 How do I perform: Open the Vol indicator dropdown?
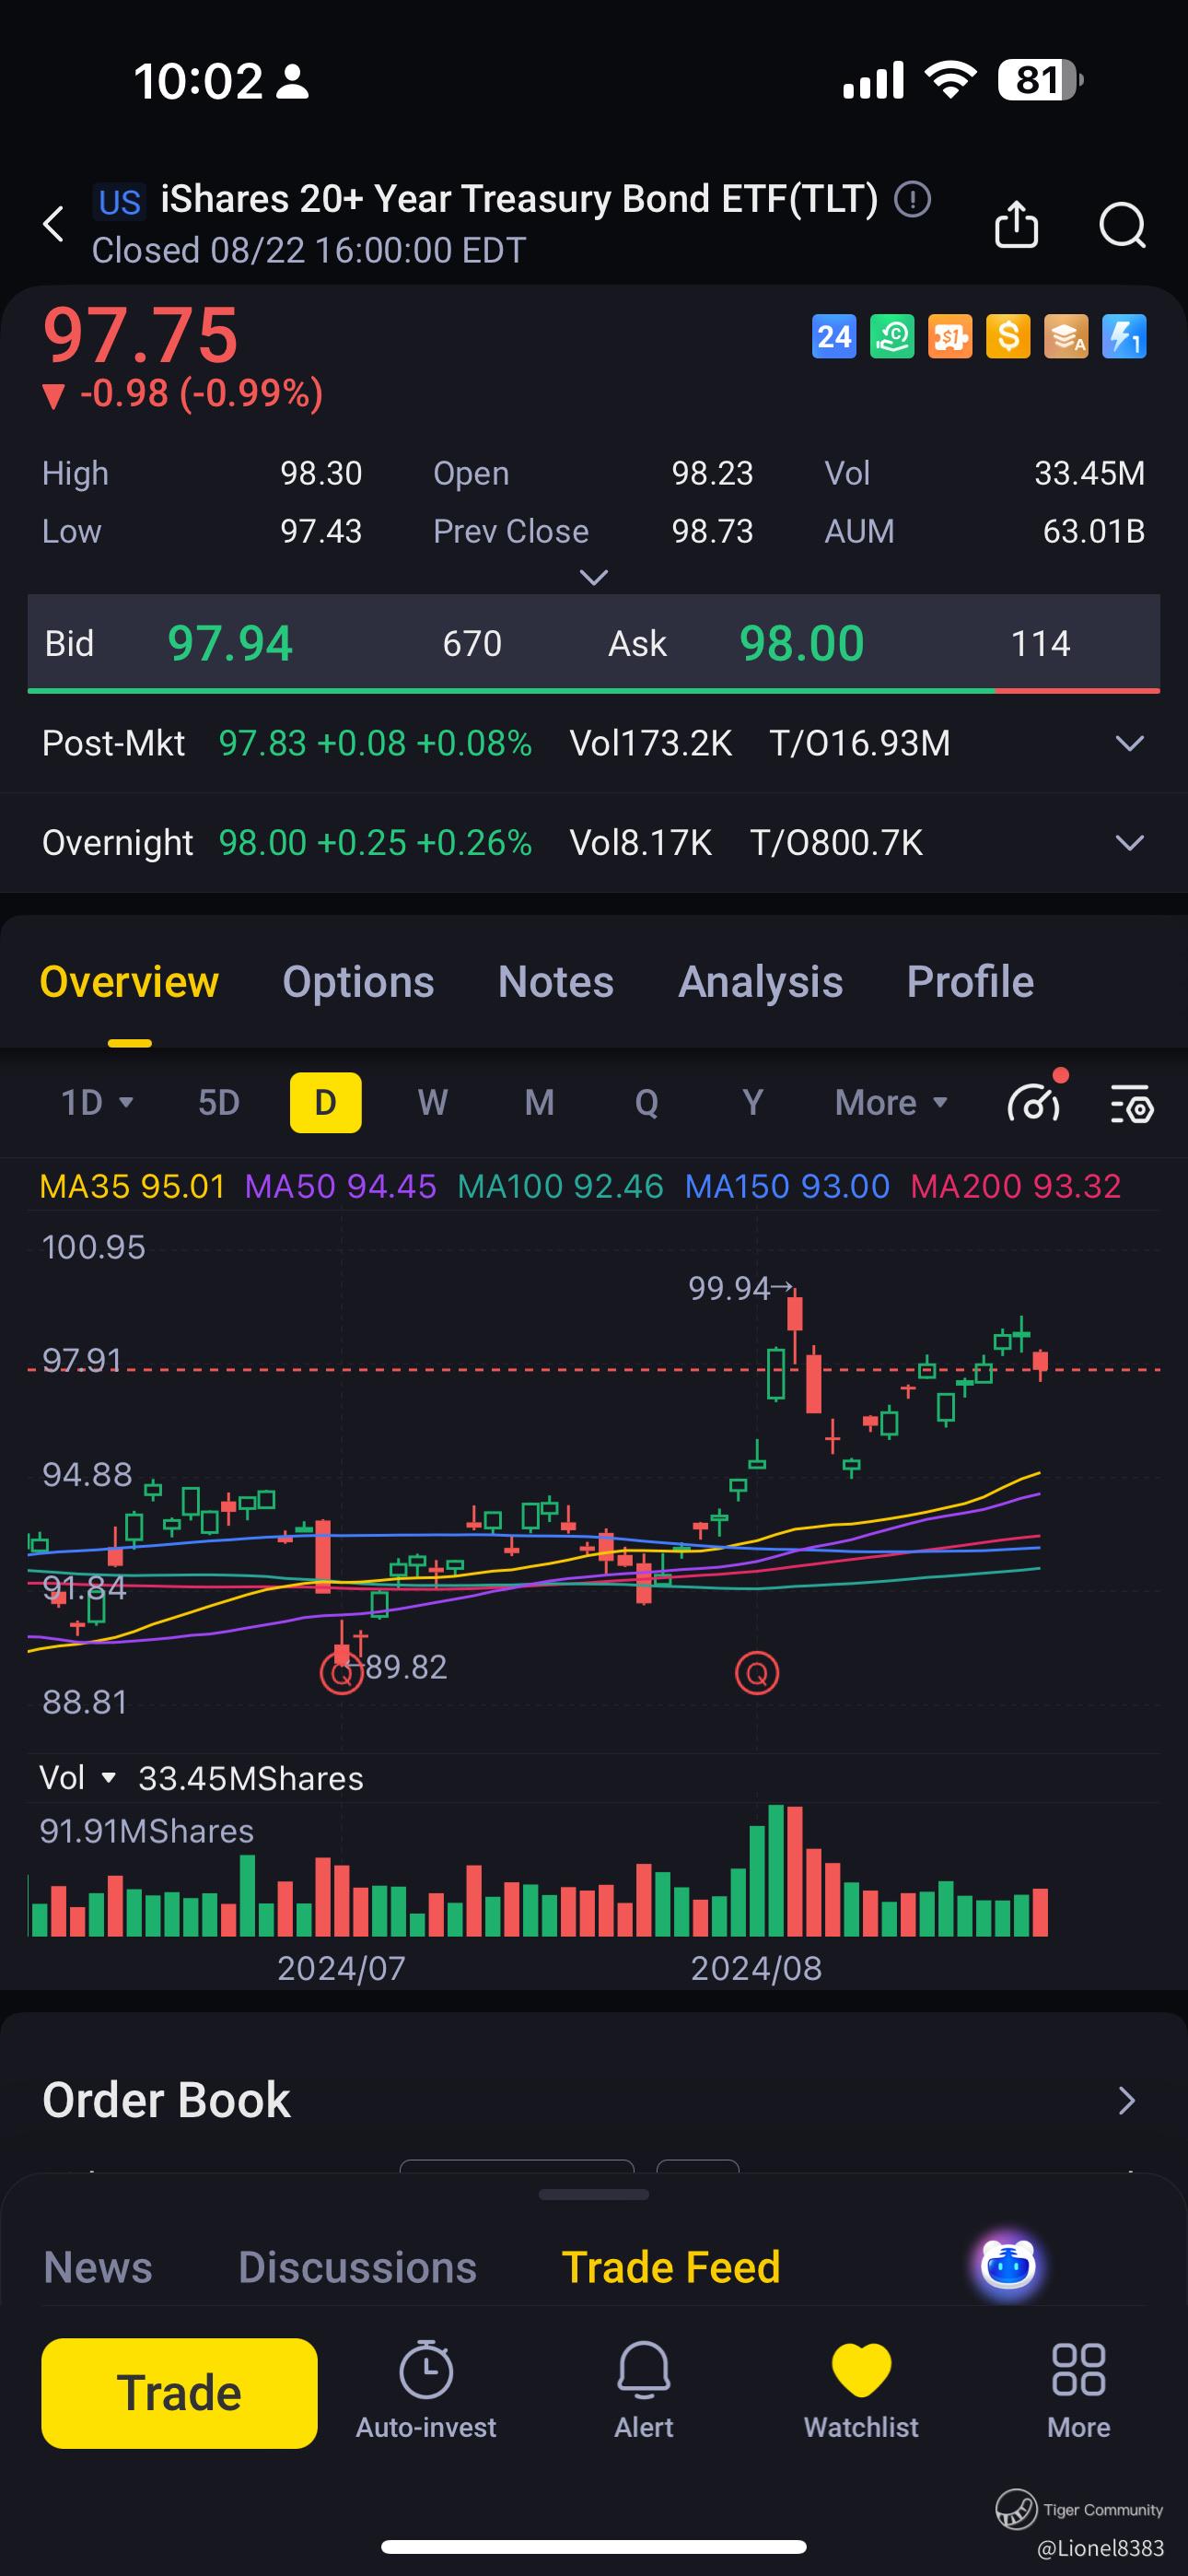pos(78,1778)
